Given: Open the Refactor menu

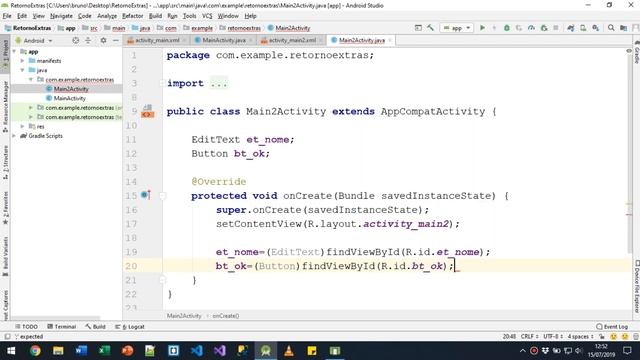Looking at the screenshot, I should (133, 16).
